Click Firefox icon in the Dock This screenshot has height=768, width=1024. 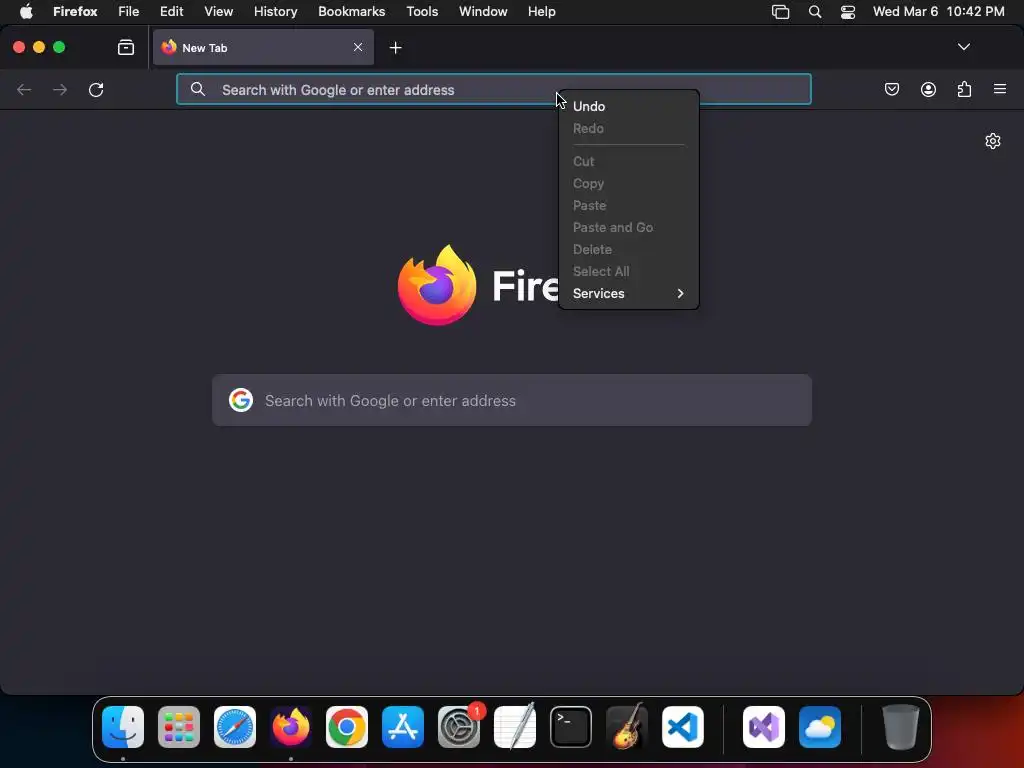291,727
